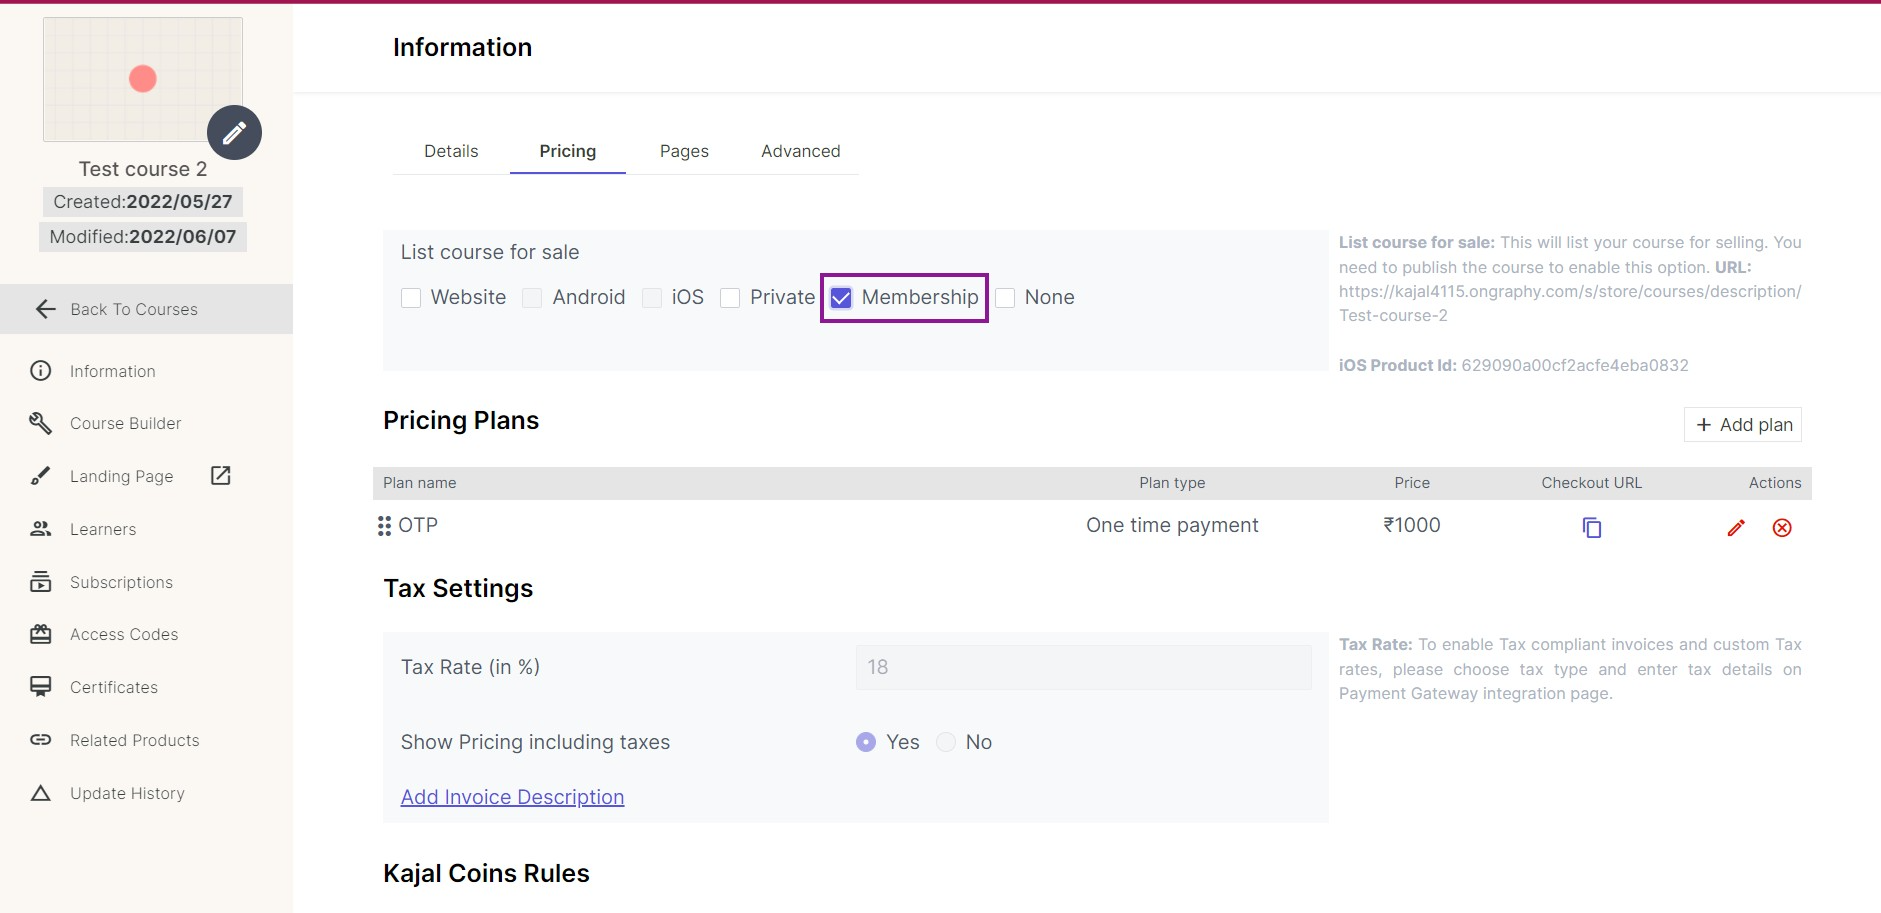Viewport: 1881px width, 913px height.
Task: Switch to the Advanced tab
Action: point(800,152)
